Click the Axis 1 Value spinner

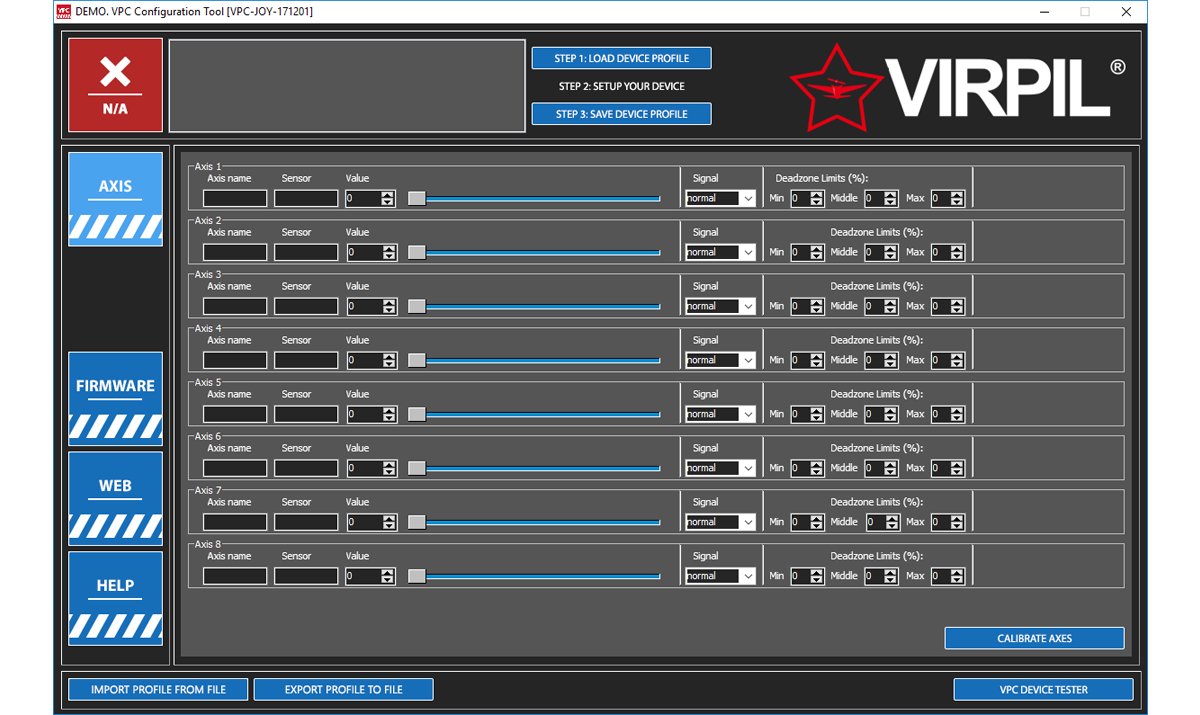pyautogui.click(x=371, y=198)
